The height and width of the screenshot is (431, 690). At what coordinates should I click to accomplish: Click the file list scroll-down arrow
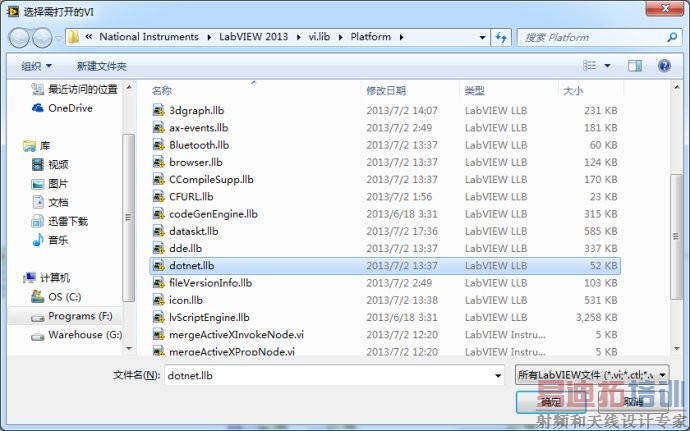(x=677, y=349)
